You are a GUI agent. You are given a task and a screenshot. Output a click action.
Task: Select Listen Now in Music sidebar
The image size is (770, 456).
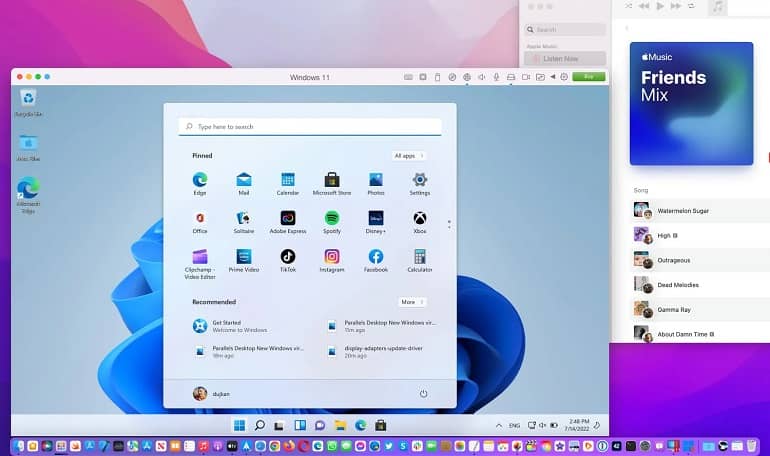[565, 58]
